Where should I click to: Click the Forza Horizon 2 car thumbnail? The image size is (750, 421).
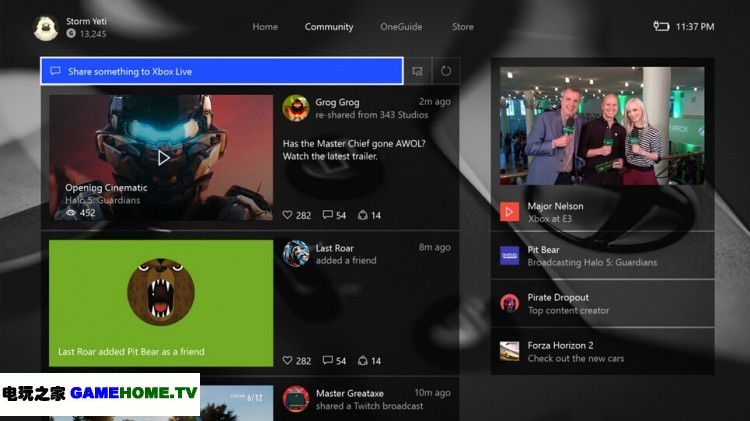(x=509, y=351)
